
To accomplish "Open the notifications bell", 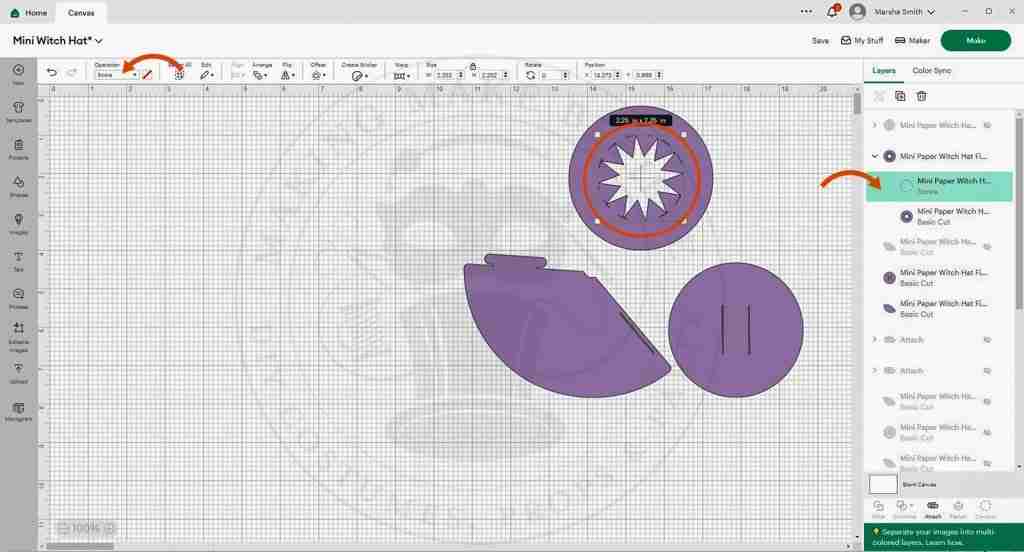I will (x=832, y=12).
